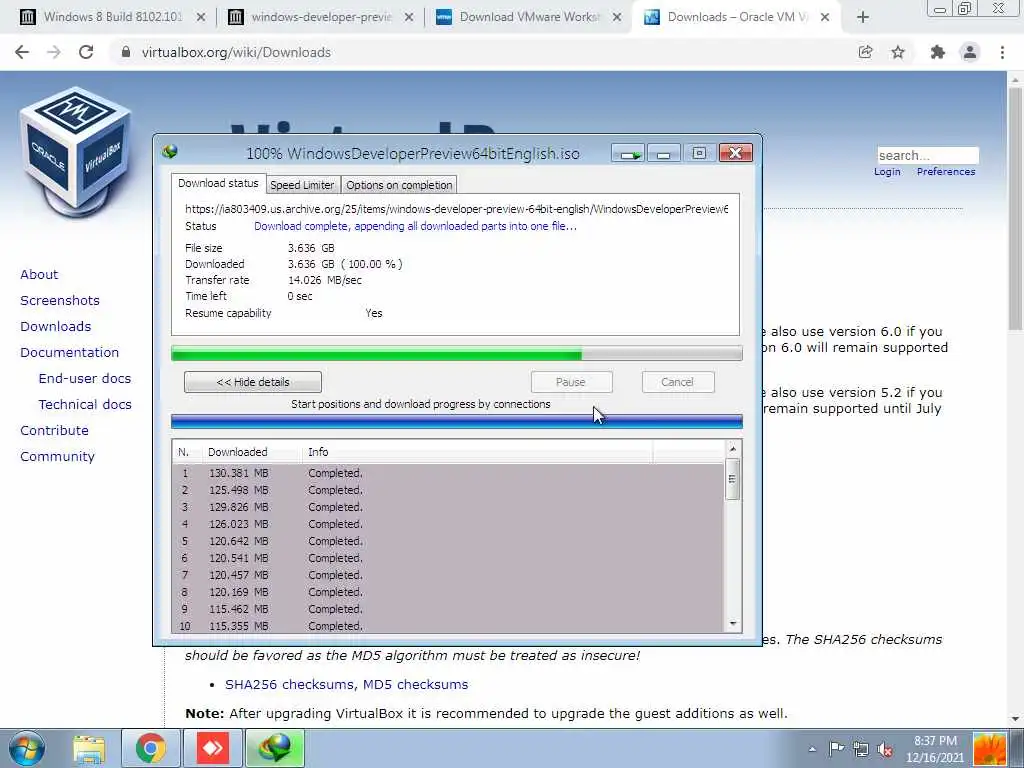
Task: Open the Contribute sidebar link
Action: coord(54,431)
